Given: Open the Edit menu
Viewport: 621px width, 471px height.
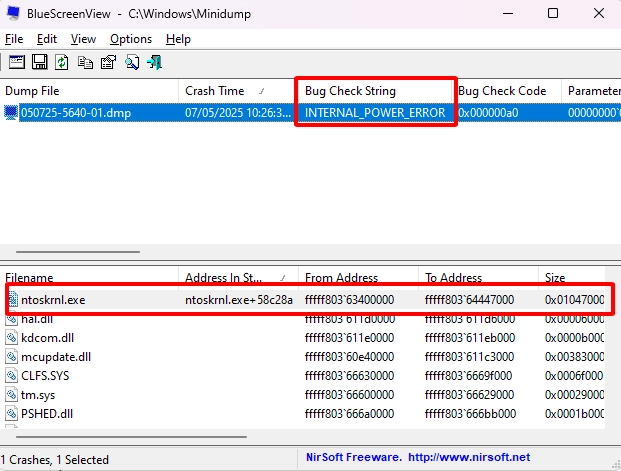Looking at the screenshot, I should click(x=47, y=39).
